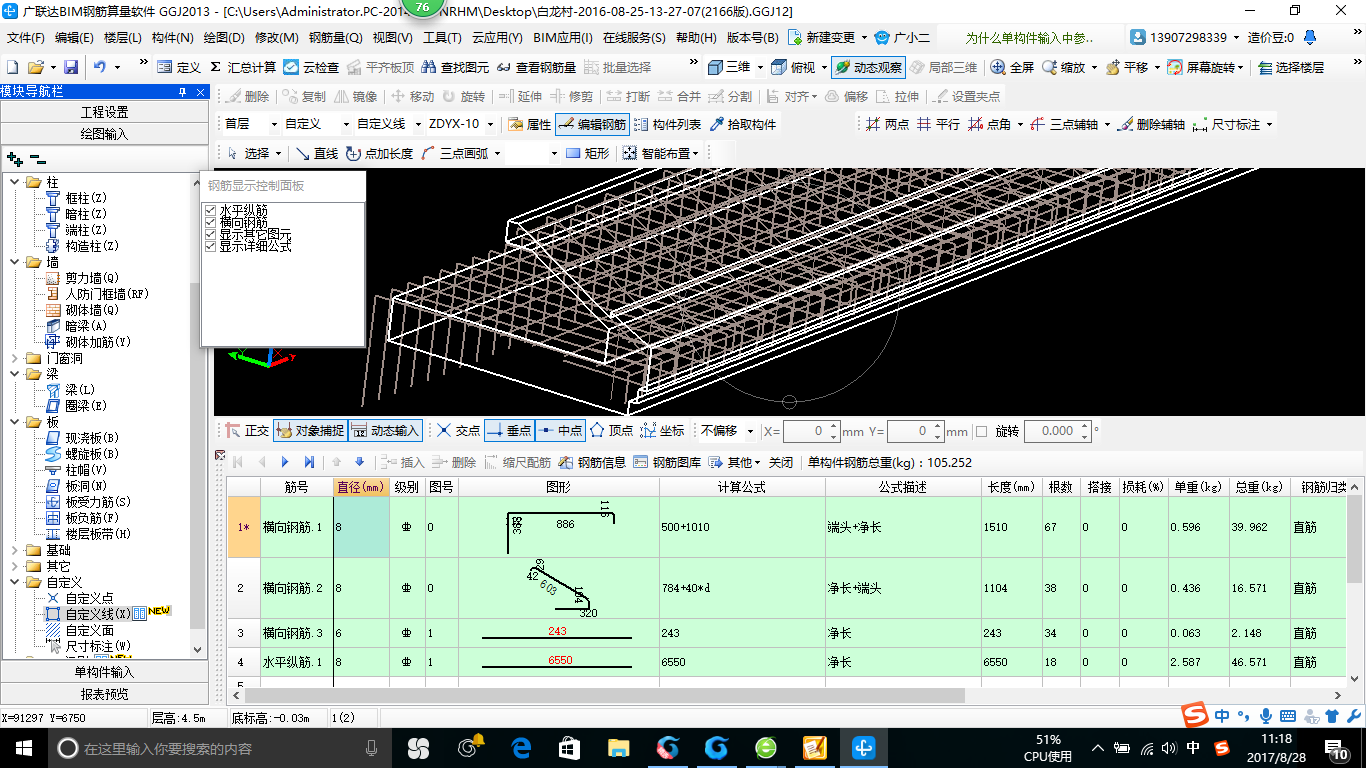Image resolution: width=1366 pixels, height=768 pixels.
Task: Open 属性 properties panel button
Action: tap(529, 124)
